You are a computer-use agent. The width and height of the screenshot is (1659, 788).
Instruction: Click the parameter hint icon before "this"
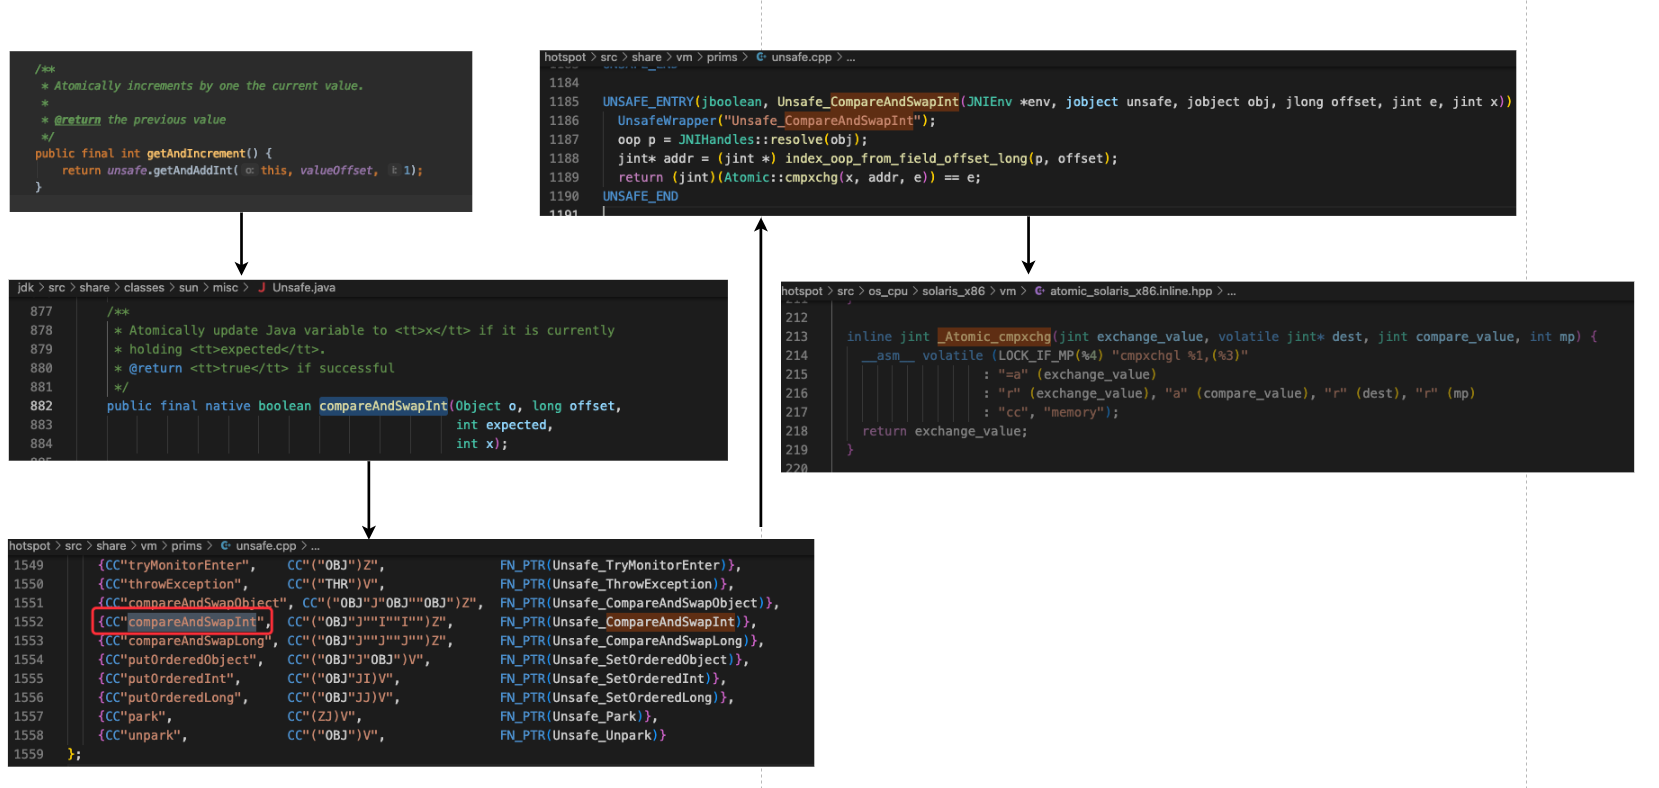click(x=249, y=171)
